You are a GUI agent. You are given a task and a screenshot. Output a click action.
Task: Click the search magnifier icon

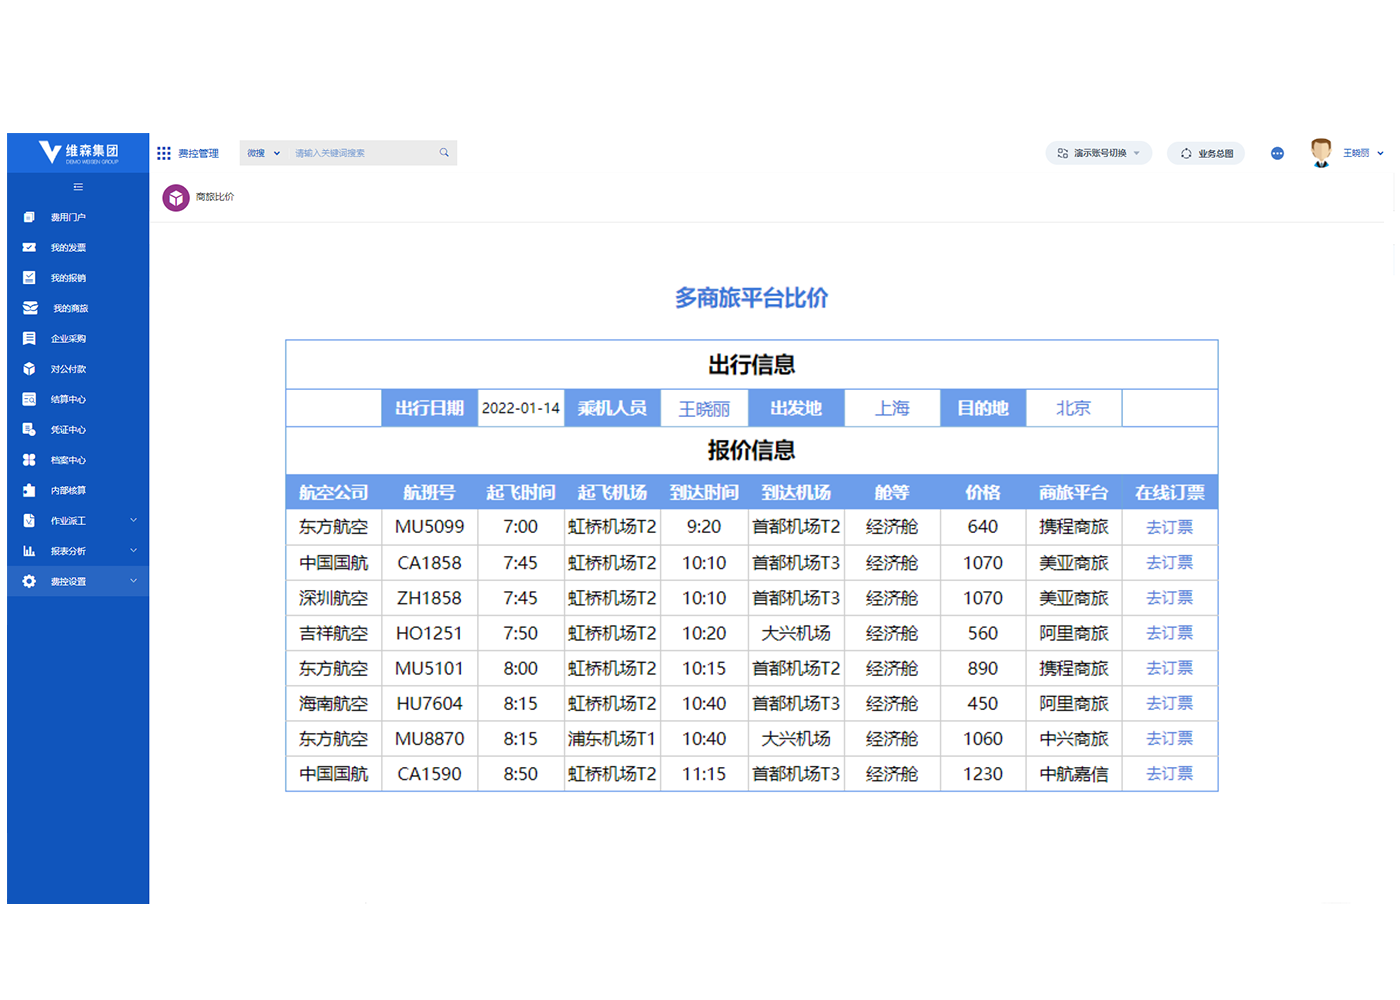(444, 153)
